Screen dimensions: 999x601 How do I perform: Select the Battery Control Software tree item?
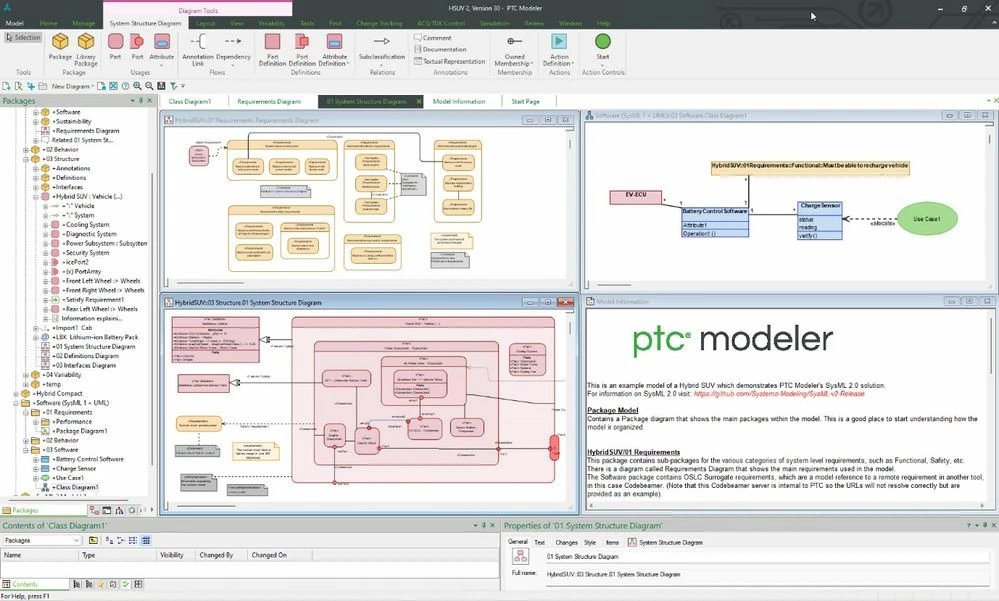pyautogui.click(x=89, y=460)
